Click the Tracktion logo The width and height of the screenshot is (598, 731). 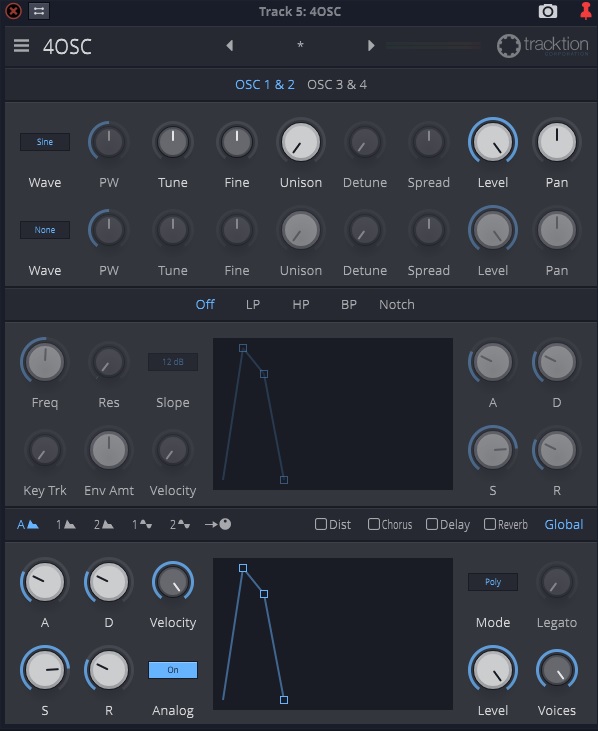click(543, 46)
